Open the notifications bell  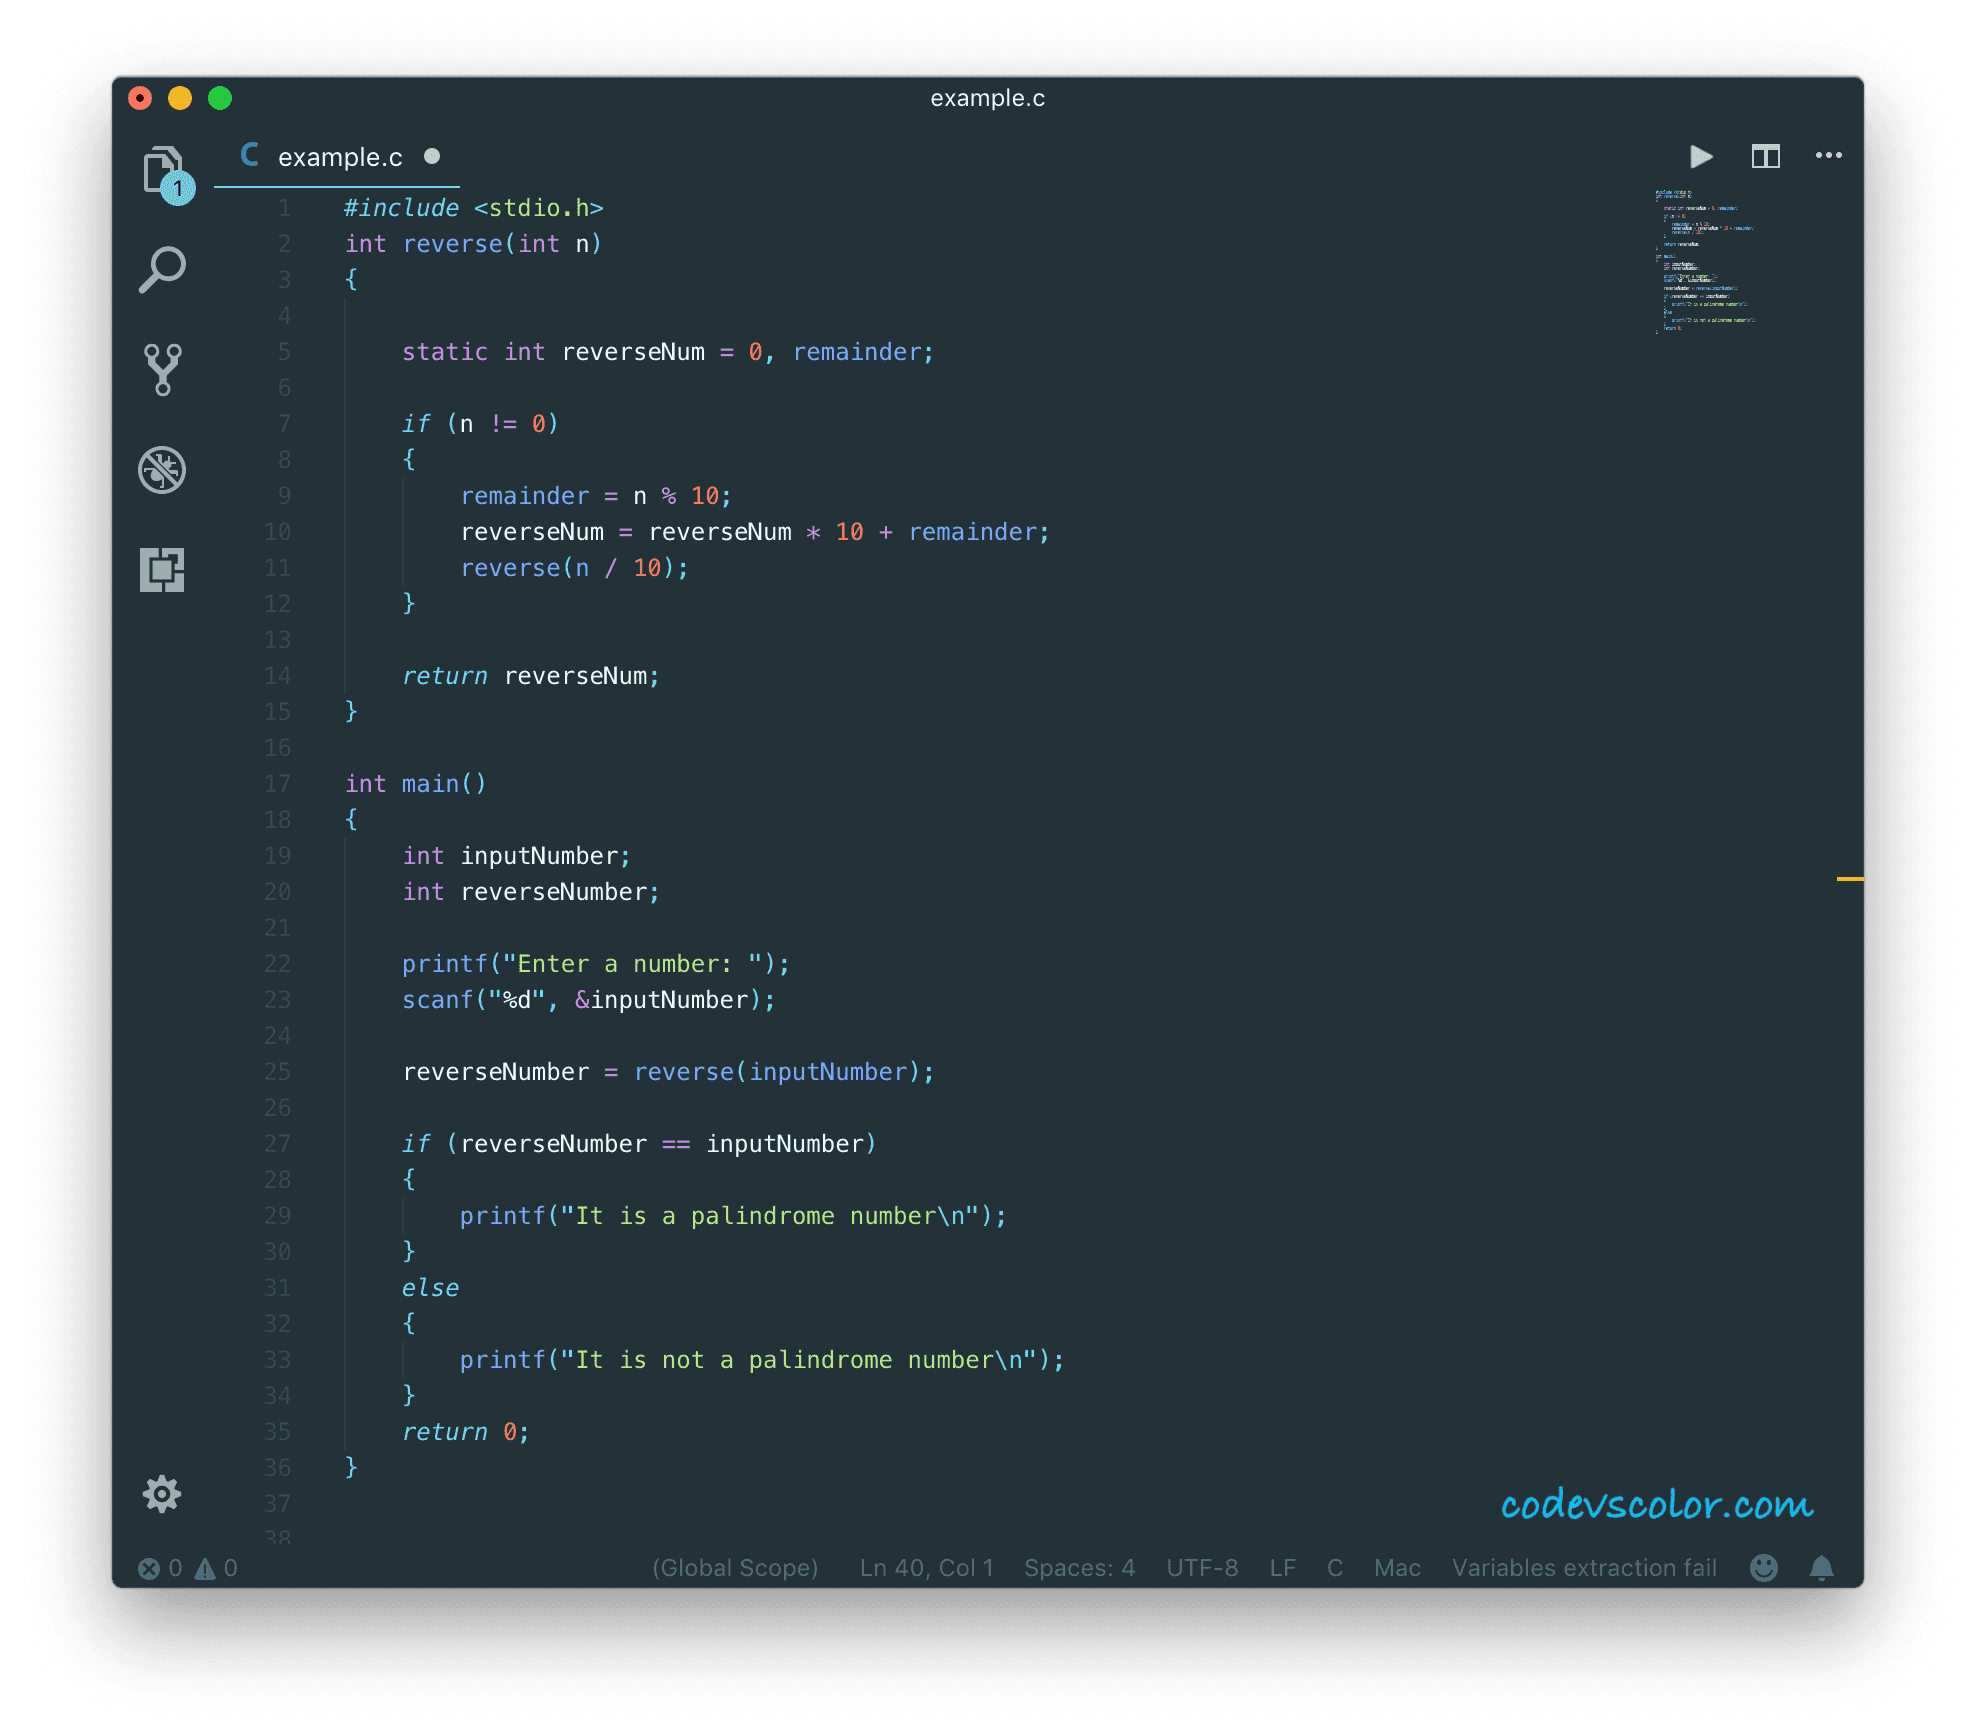(x=1822, y=1567)
